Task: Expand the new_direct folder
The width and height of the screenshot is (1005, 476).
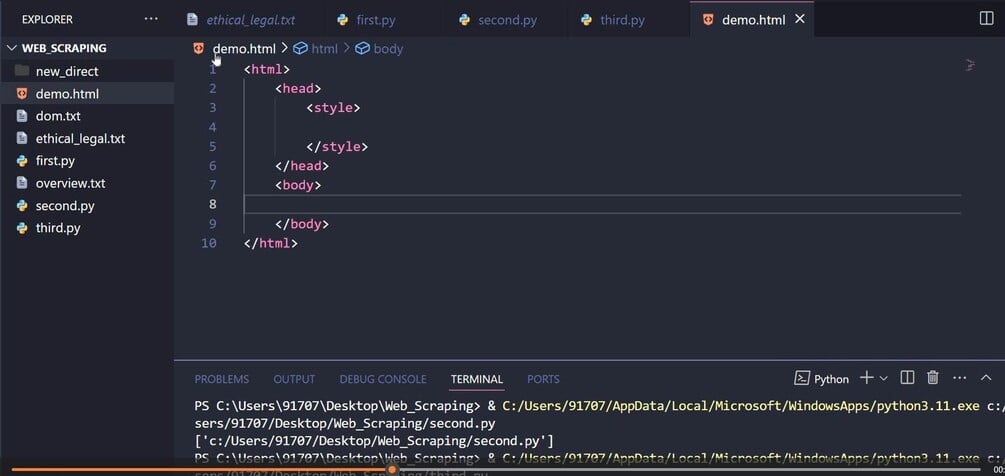Action: click(66, 71)
